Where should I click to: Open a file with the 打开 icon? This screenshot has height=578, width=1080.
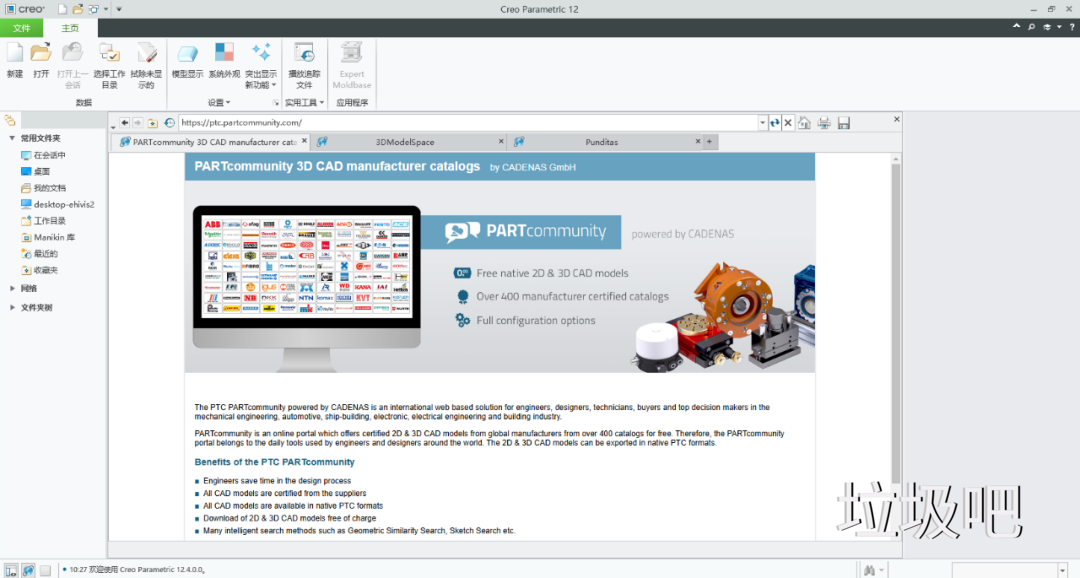(41, 58)
